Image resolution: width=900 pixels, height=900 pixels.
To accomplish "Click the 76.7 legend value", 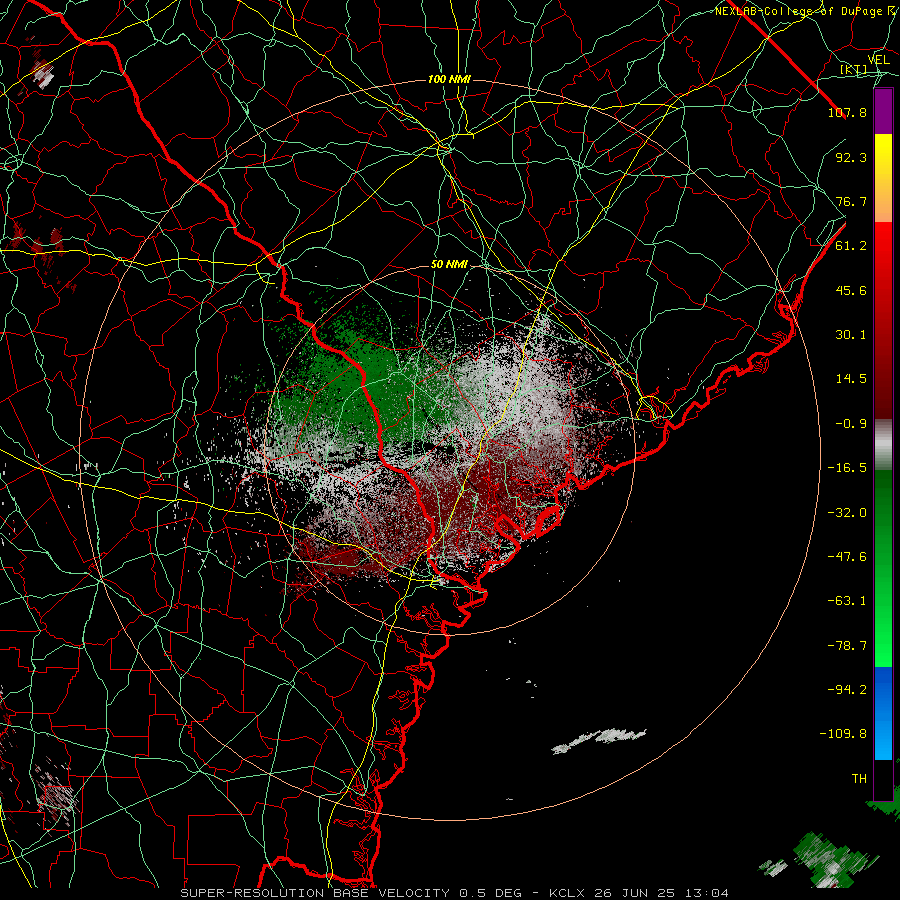I will [x=851, y=201].
